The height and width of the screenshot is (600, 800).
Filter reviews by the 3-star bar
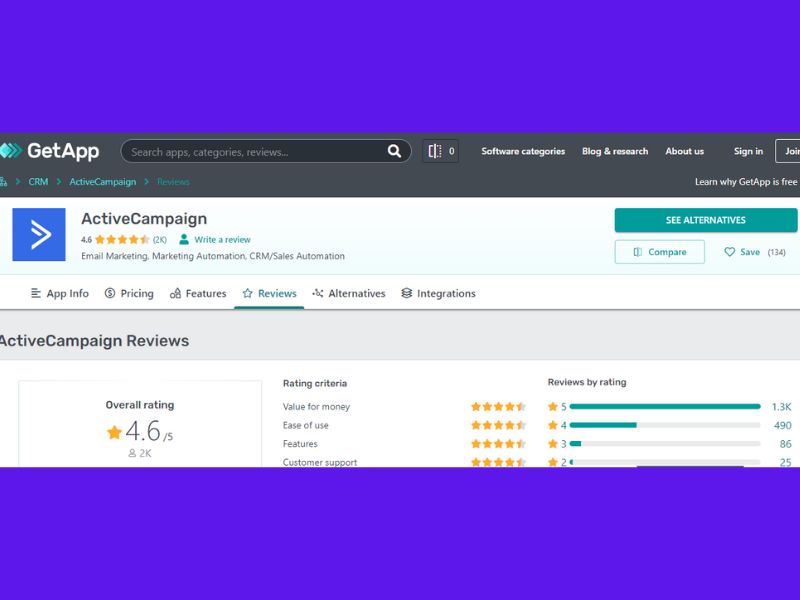pos(665,444)
